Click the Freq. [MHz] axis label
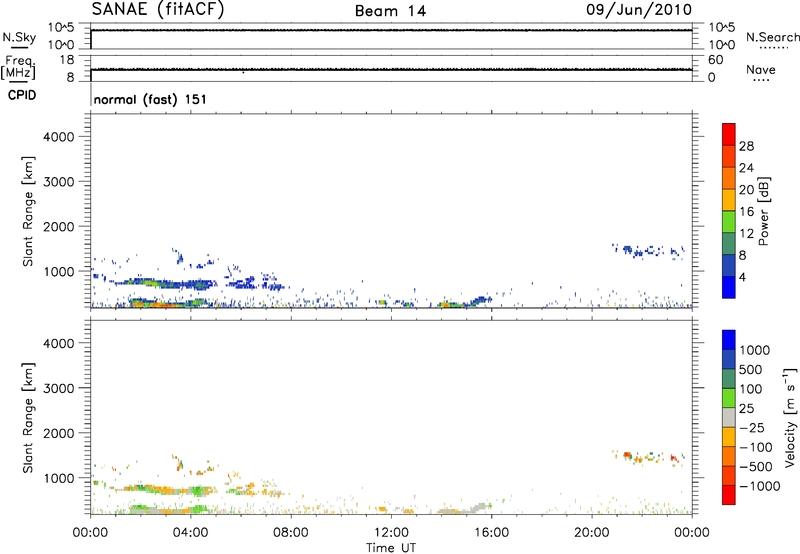This screenshot has width=800, height=554. (19, 67)
